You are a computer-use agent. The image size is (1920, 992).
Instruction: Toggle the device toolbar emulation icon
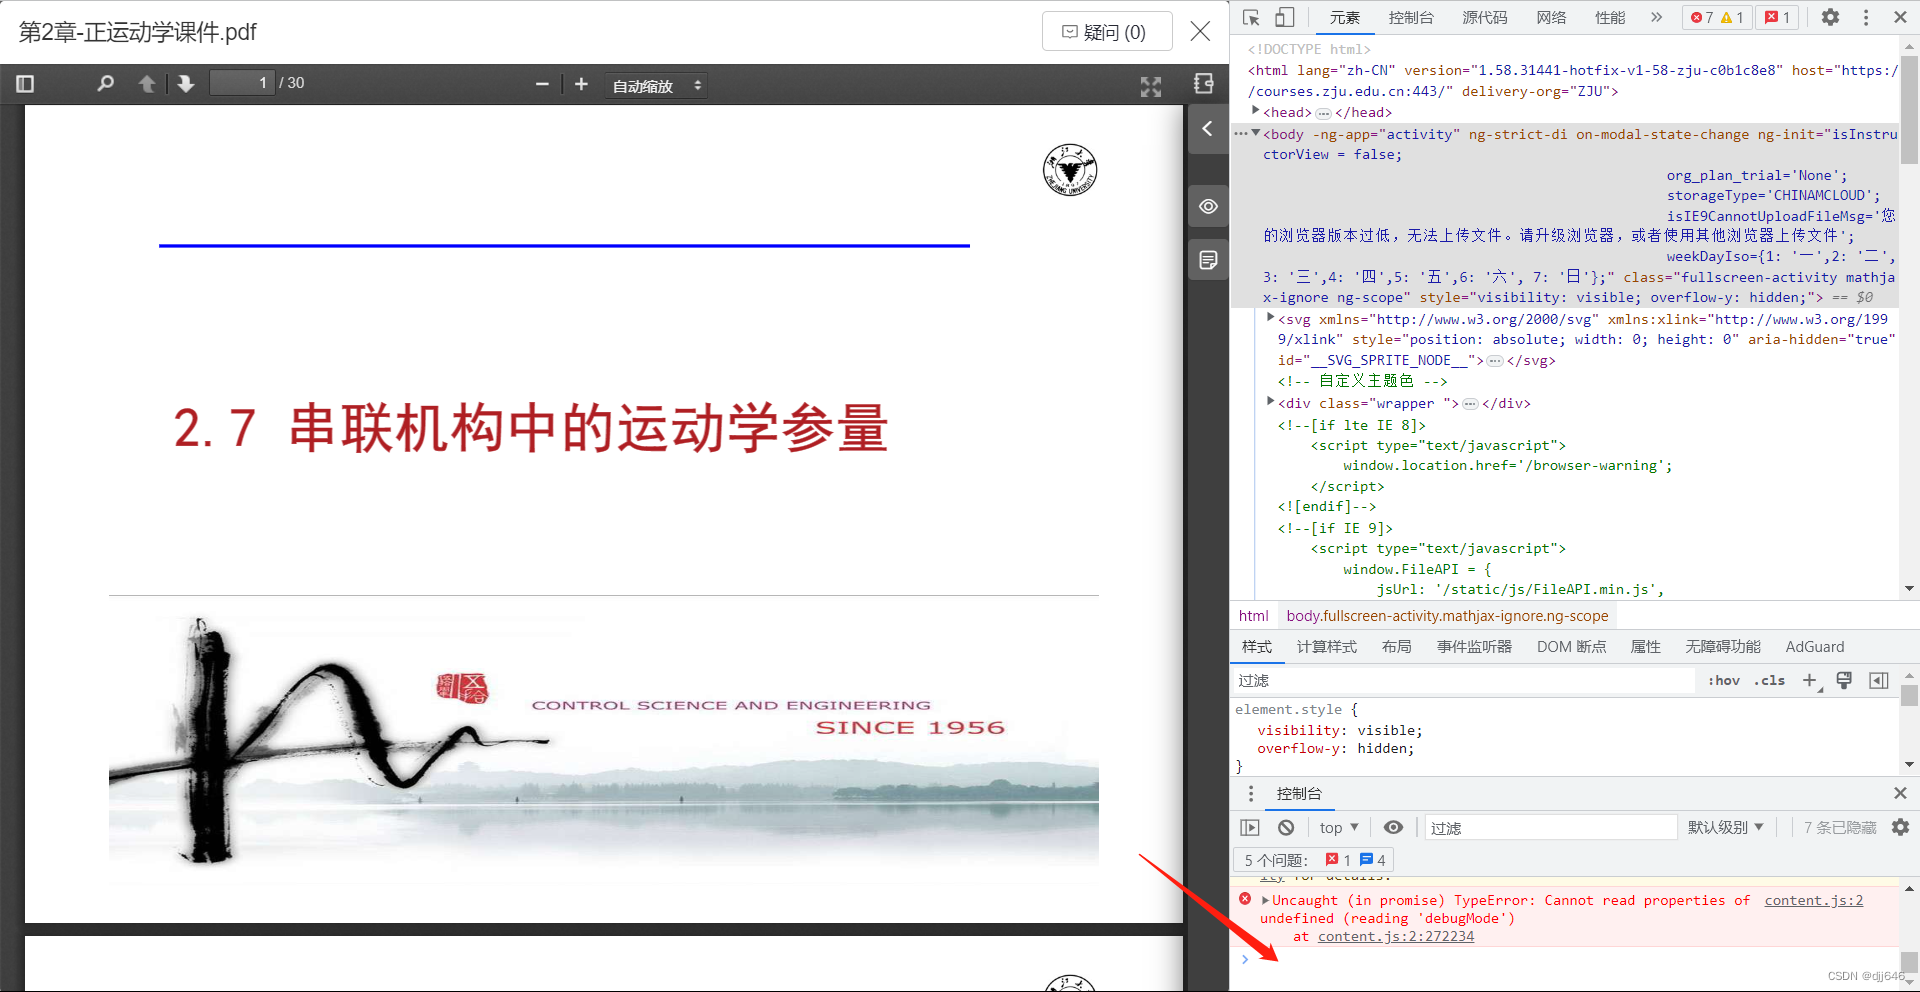(1284, 17)
